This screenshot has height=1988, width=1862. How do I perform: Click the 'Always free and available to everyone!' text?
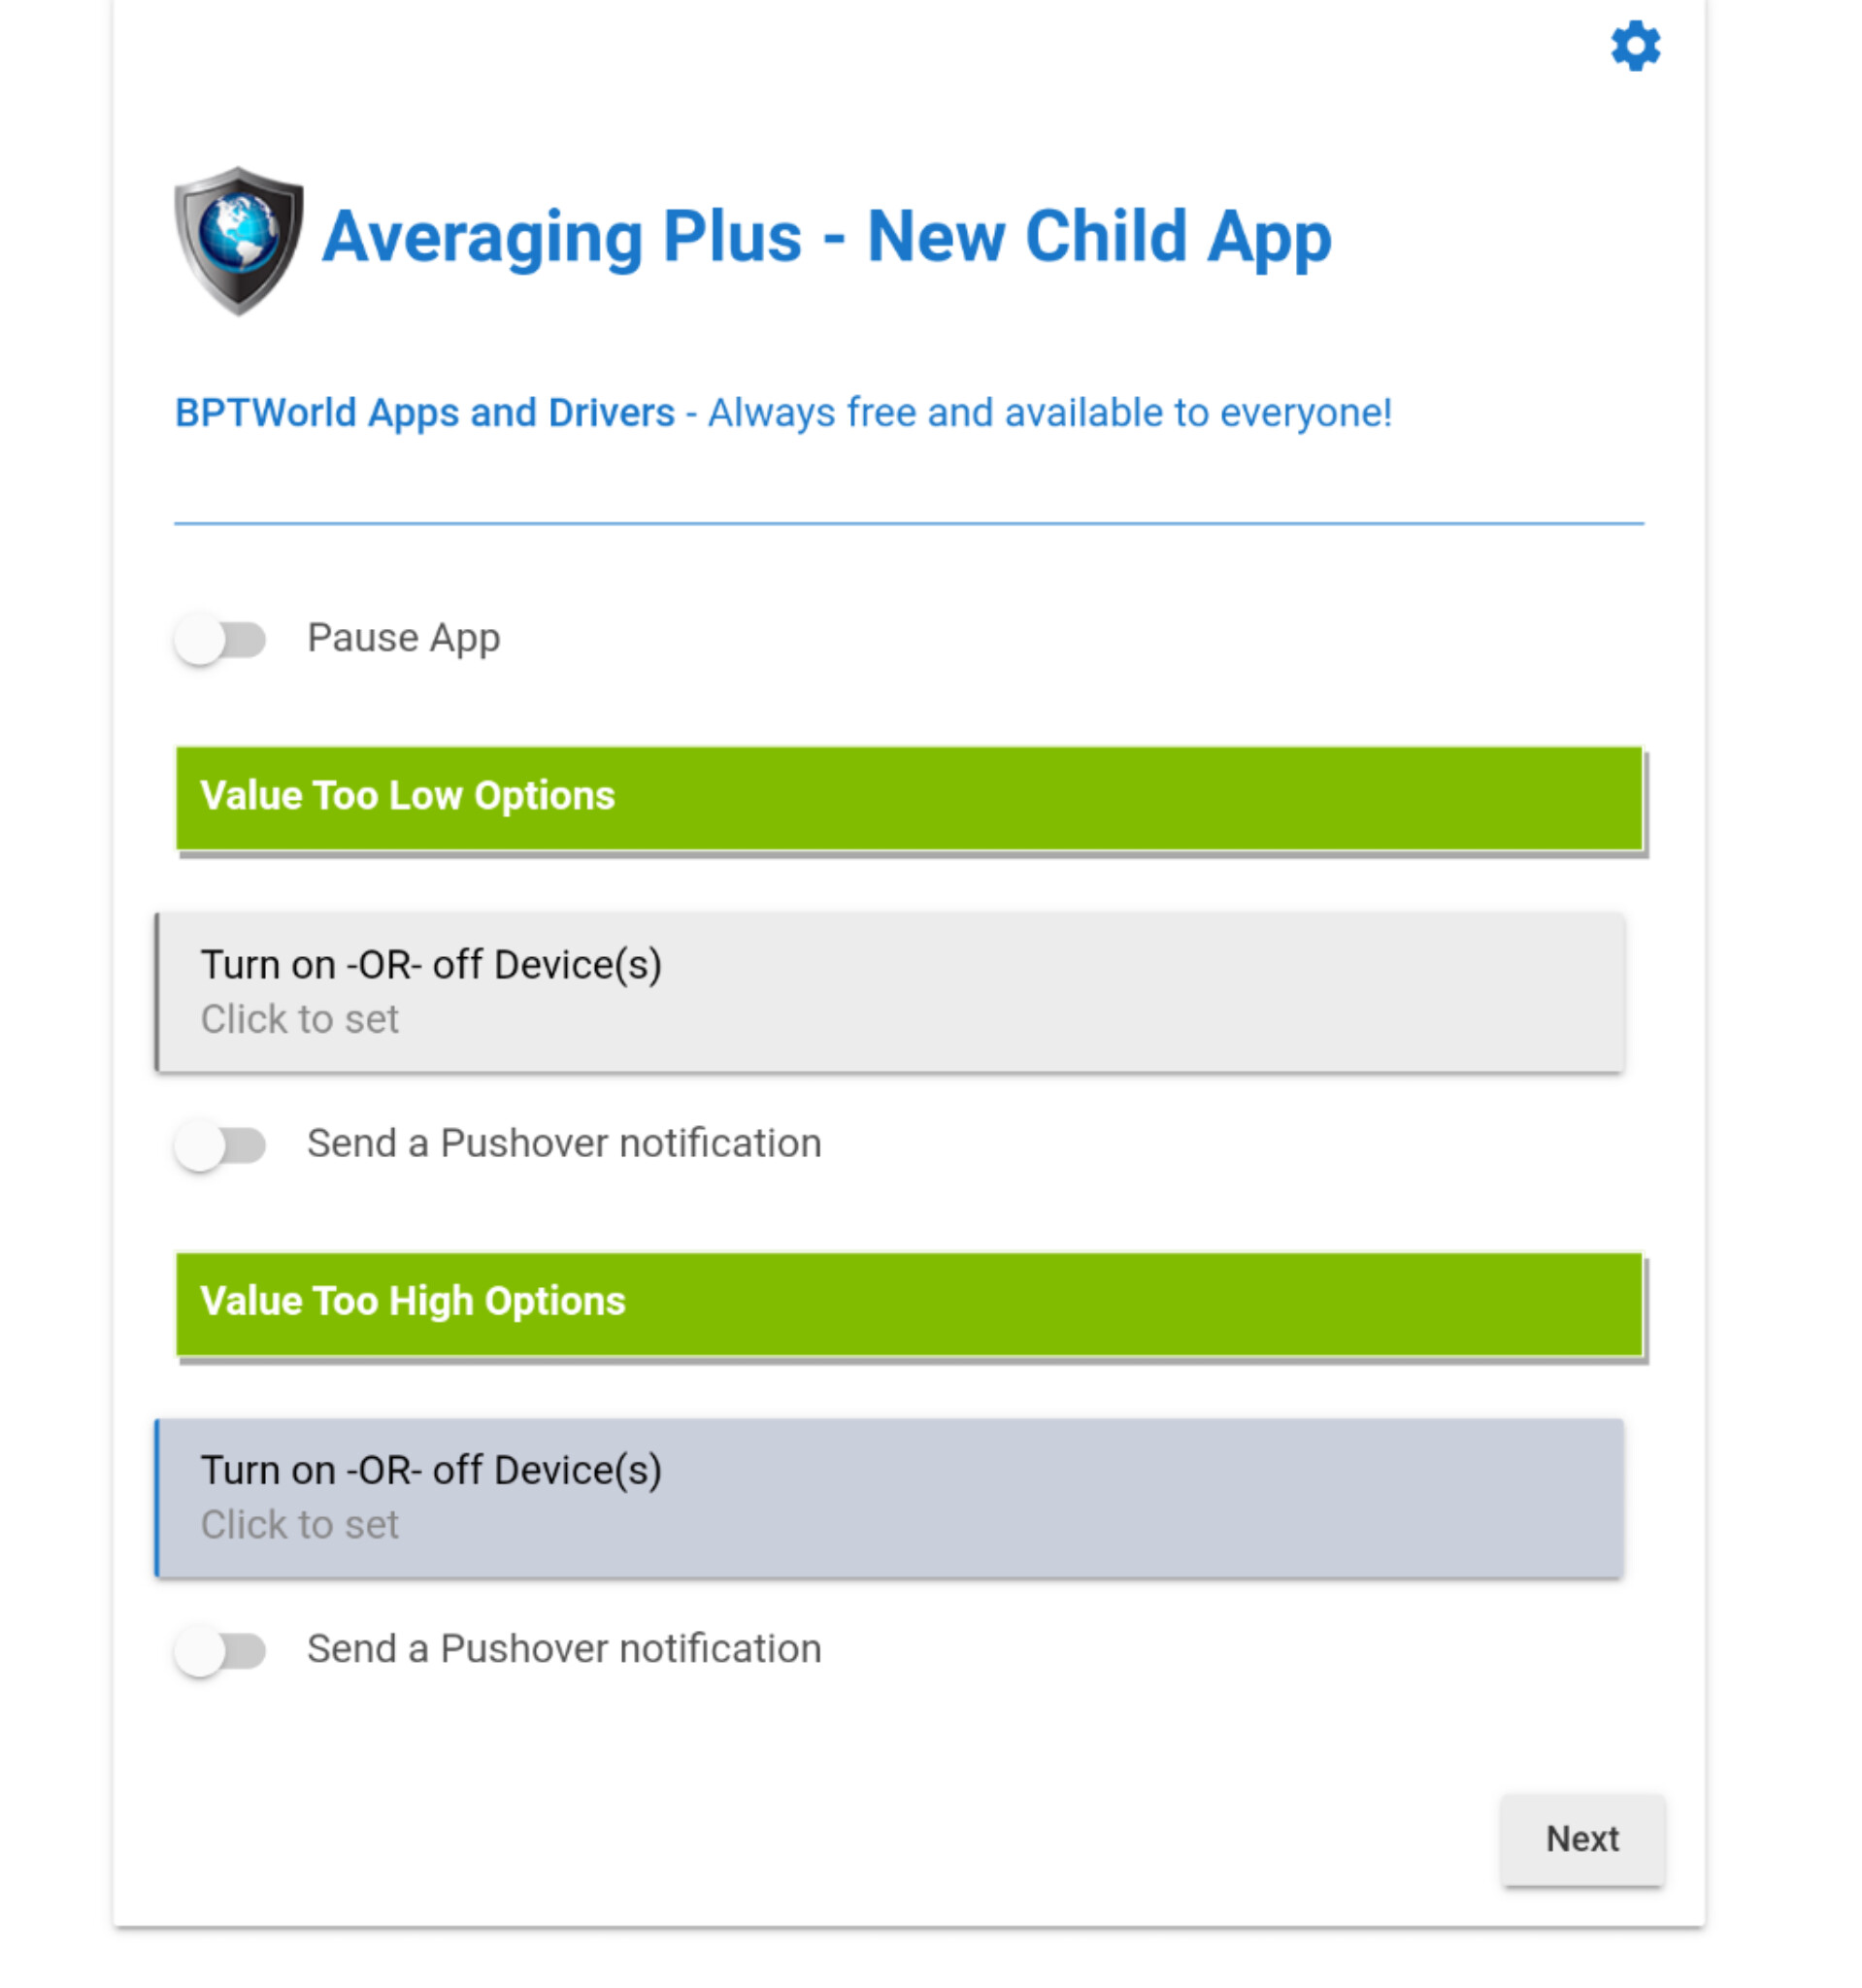pyautogui.click(x=1050, y=413)
